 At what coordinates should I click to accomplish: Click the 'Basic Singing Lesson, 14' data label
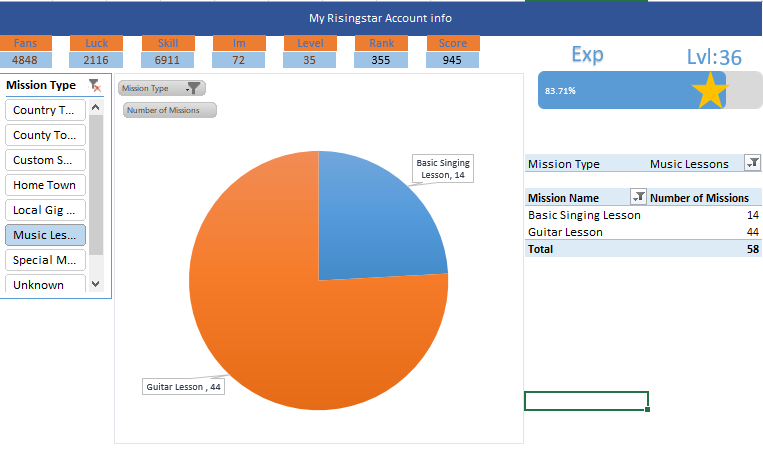point(443,169)
